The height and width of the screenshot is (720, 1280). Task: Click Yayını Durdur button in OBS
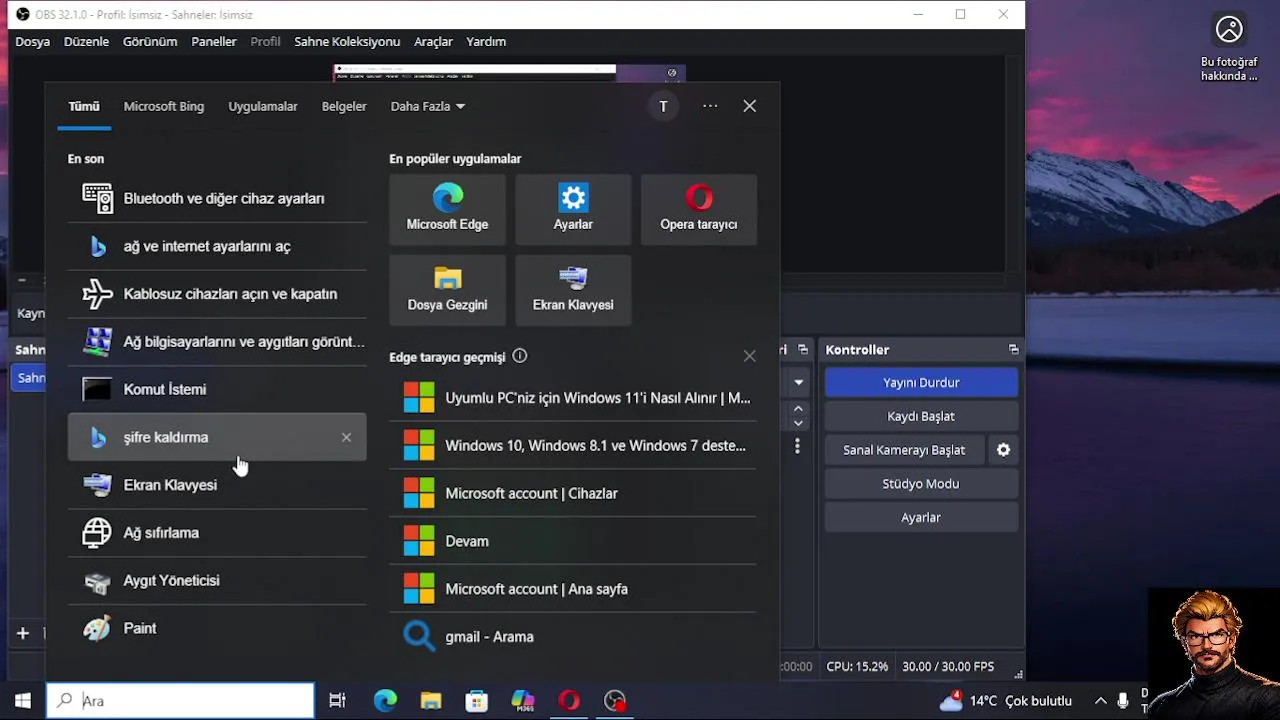921,382
